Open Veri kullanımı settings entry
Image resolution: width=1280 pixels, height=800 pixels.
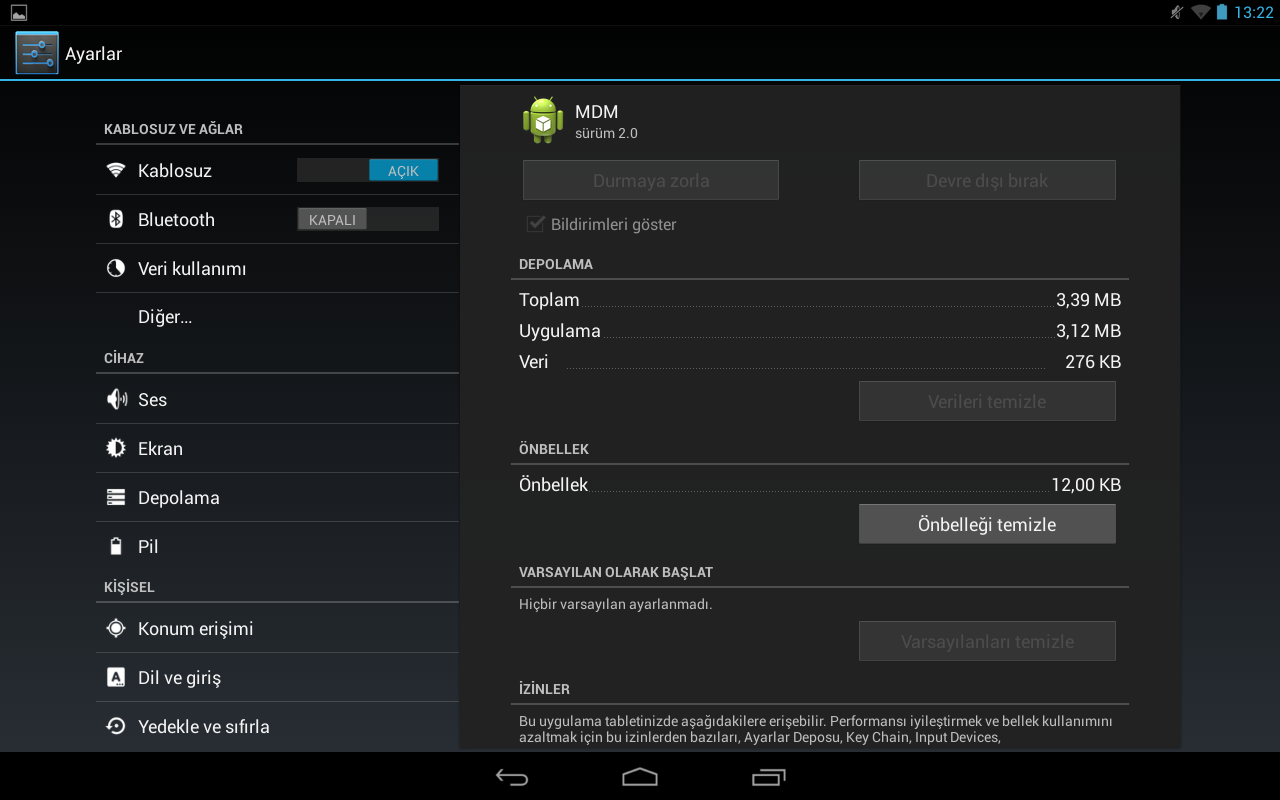[277, 268]
